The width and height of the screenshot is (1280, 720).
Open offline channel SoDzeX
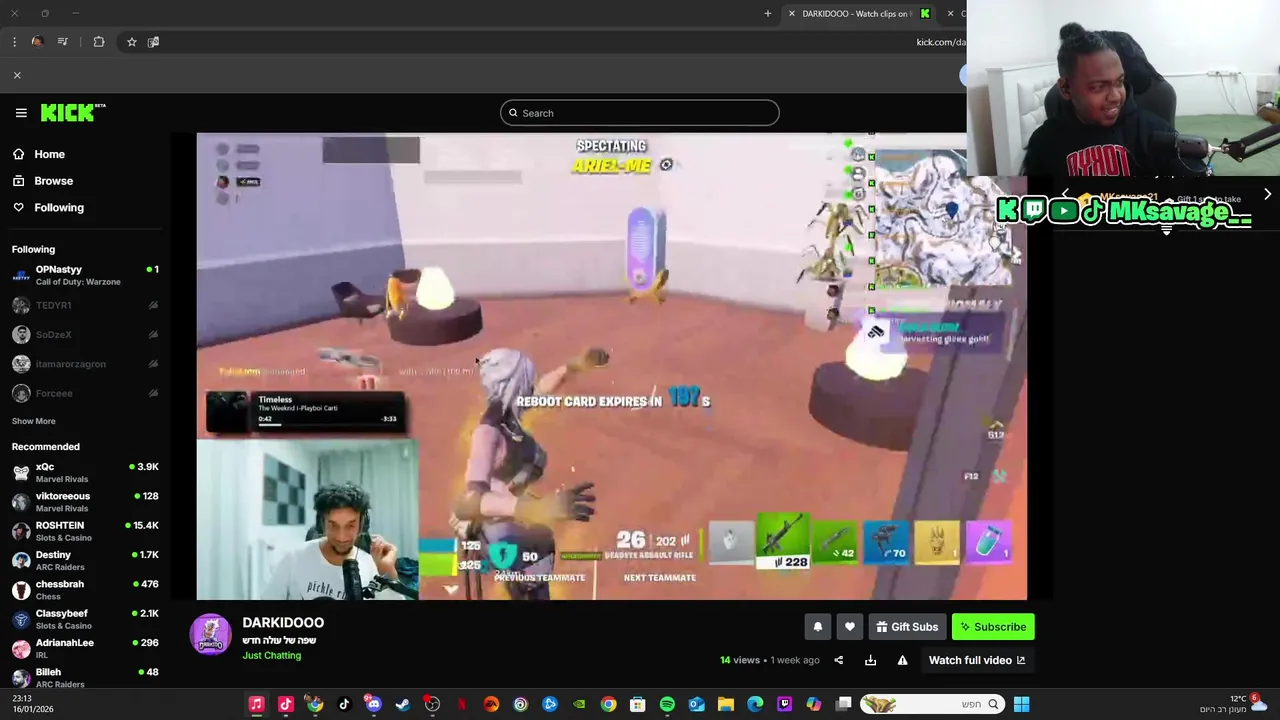pos(85,334)
